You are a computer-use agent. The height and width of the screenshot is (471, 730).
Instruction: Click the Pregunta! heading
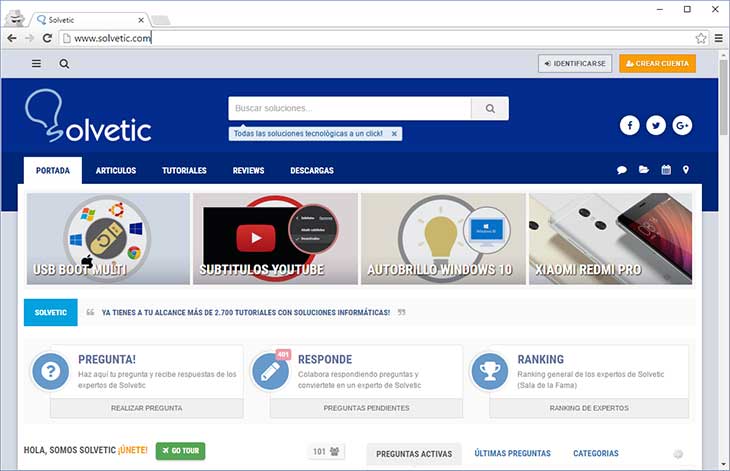click(107, 359)
